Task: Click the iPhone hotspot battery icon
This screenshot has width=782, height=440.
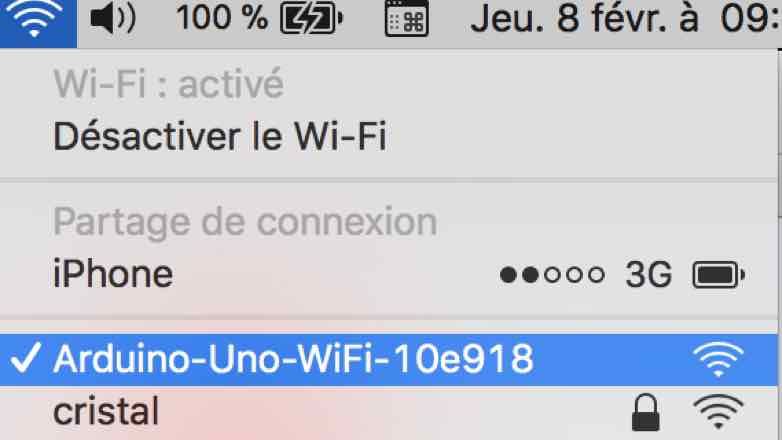Action: coord(719,275)
